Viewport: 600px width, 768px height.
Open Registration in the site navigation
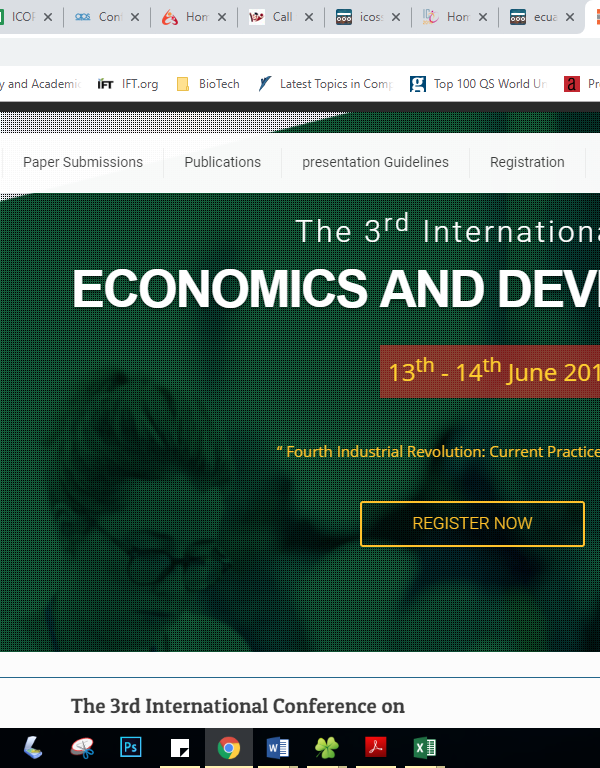527,162
